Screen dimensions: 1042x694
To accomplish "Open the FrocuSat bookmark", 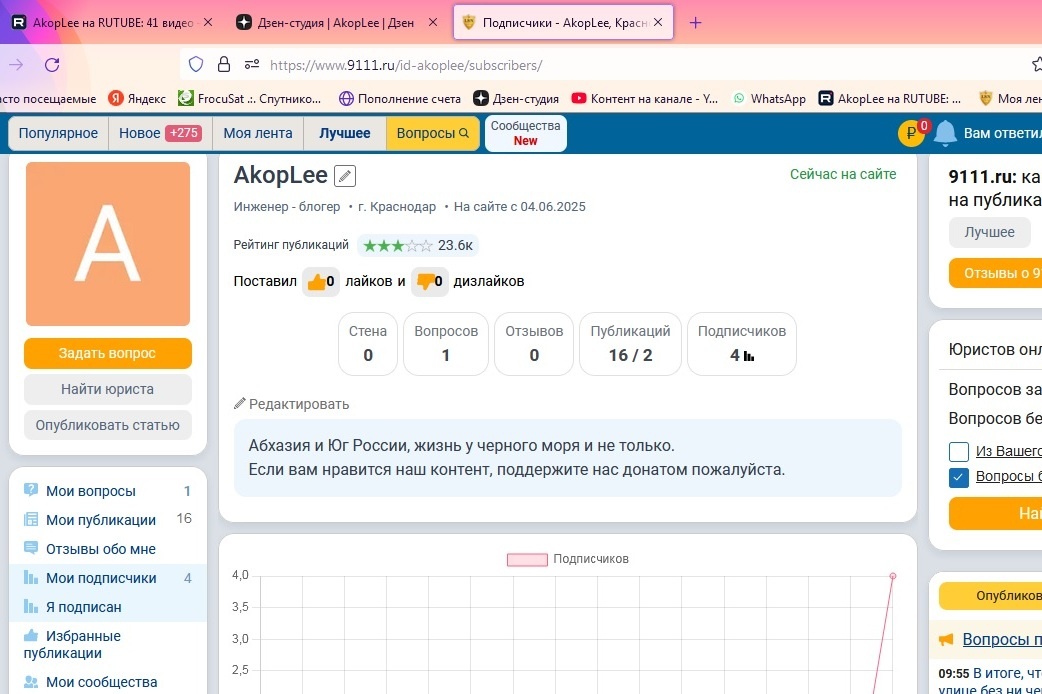I will pos(250,98).
